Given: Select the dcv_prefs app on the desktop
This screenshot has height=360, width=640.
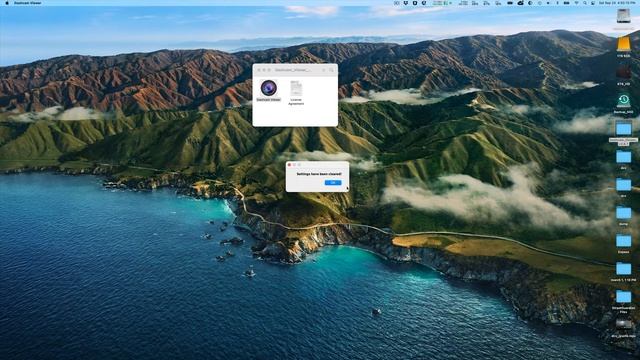Looking at the screenshot, I should point(623,324).
